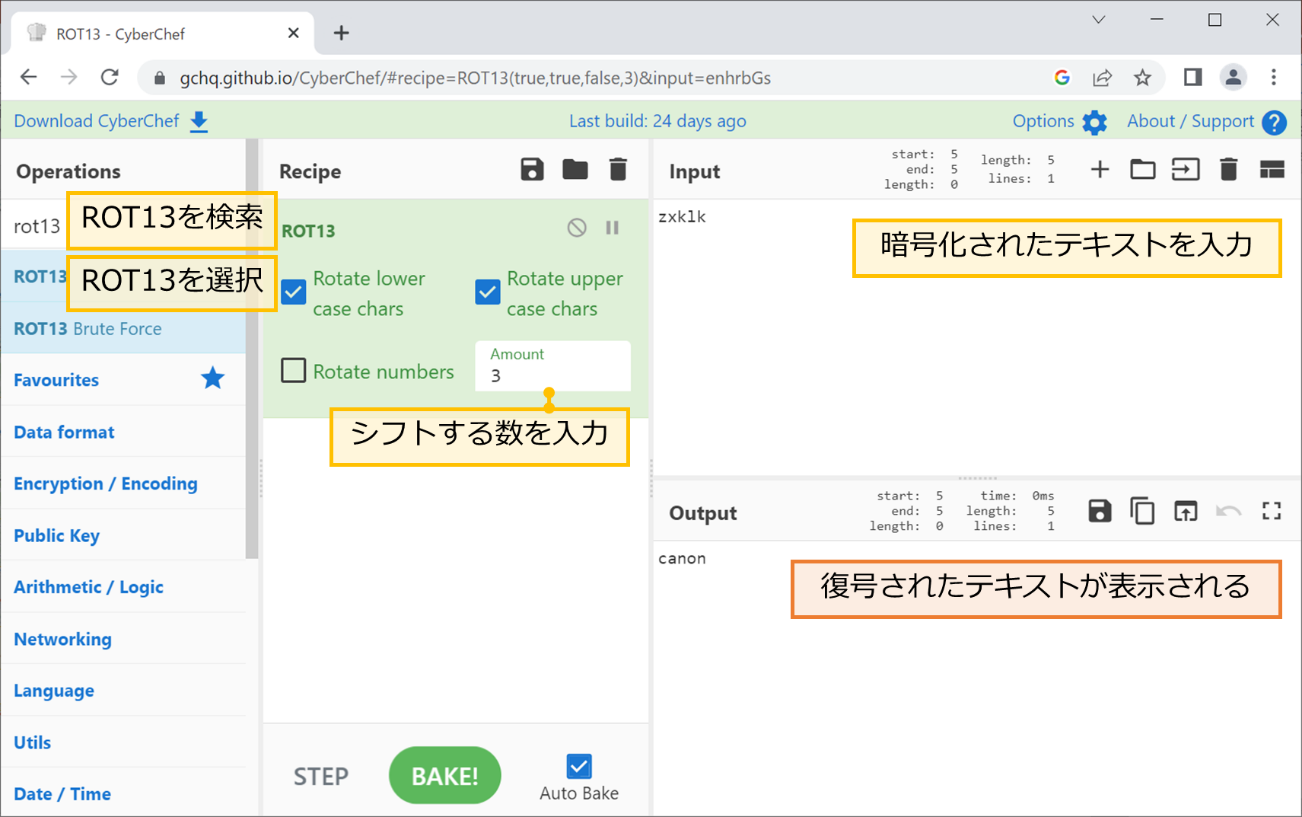The height and width of the screenshot is (817, 1302).
Task: Maximise the output pane
Action: (1271, 511)
